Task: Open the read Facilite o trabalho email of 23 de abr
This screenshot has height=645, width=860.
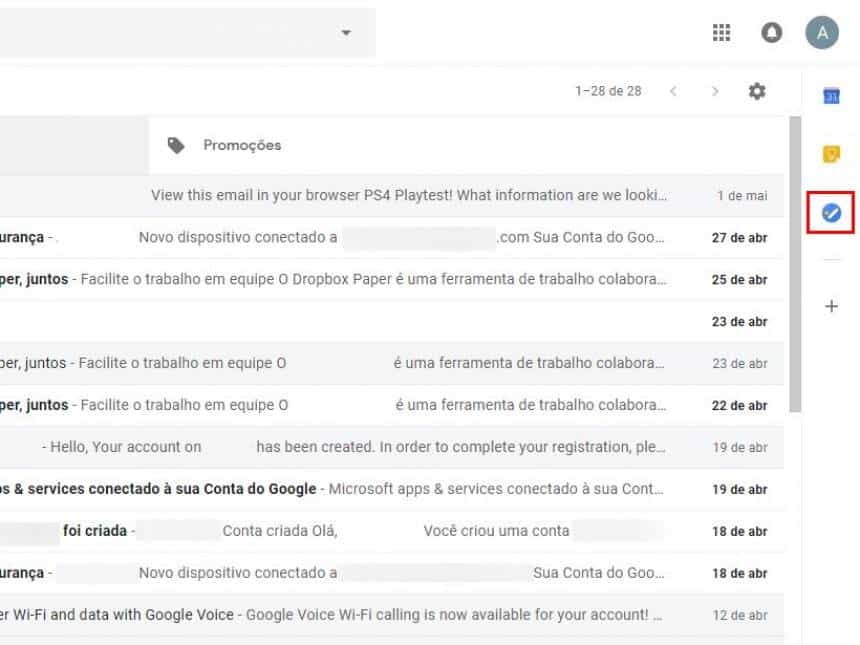Action: point(392,363)
